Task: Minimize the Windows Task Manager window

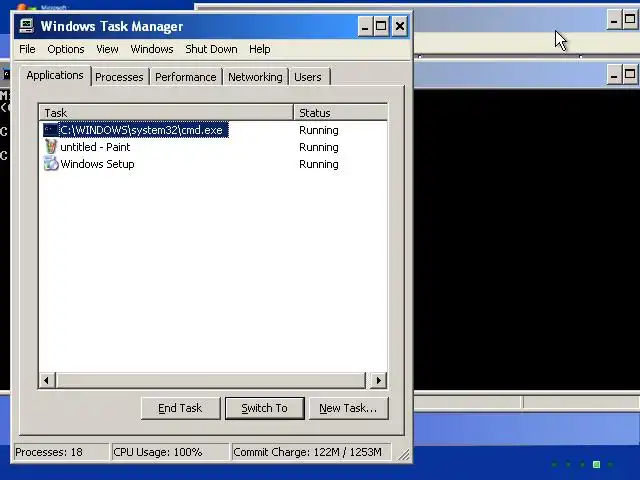Action: click(x=365, y=27)
